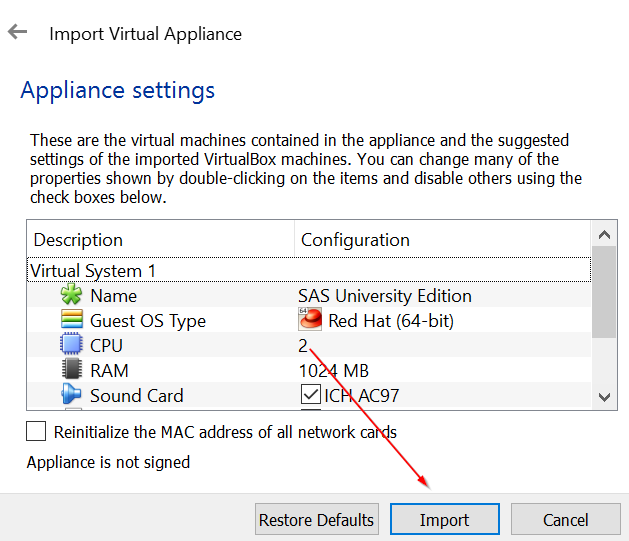Image resolution: width=629 pixels, height=541 pixels.
Task: Click the RAM memory icon
Action: pos(71,371)
